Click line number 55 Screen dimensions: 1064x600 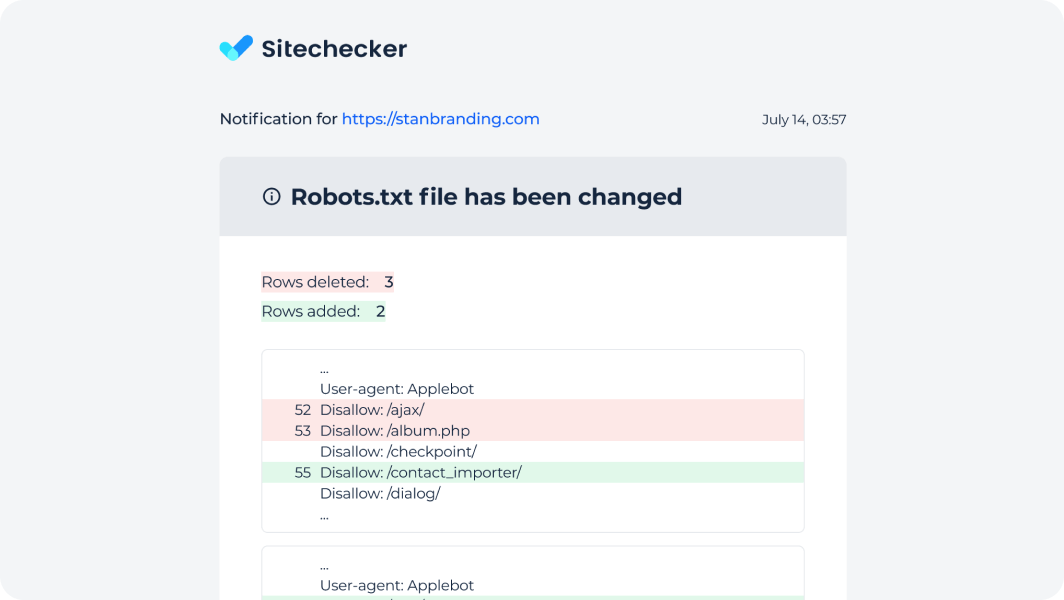tap(303, 472)
